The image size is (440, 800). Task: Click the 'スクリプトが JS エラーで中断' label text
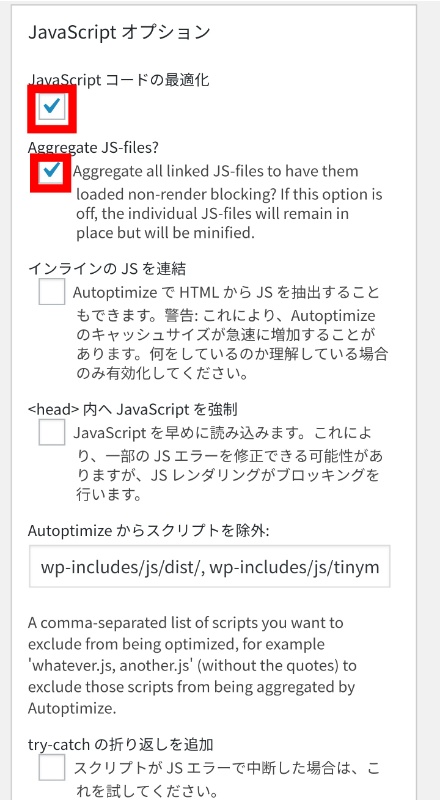pos(228,781)
